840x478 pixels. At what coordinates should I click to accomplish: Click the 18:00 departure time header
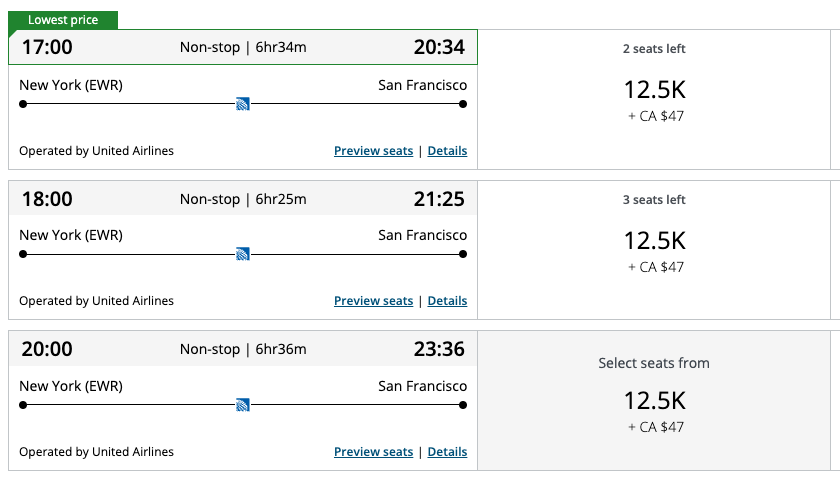[47, 199]
